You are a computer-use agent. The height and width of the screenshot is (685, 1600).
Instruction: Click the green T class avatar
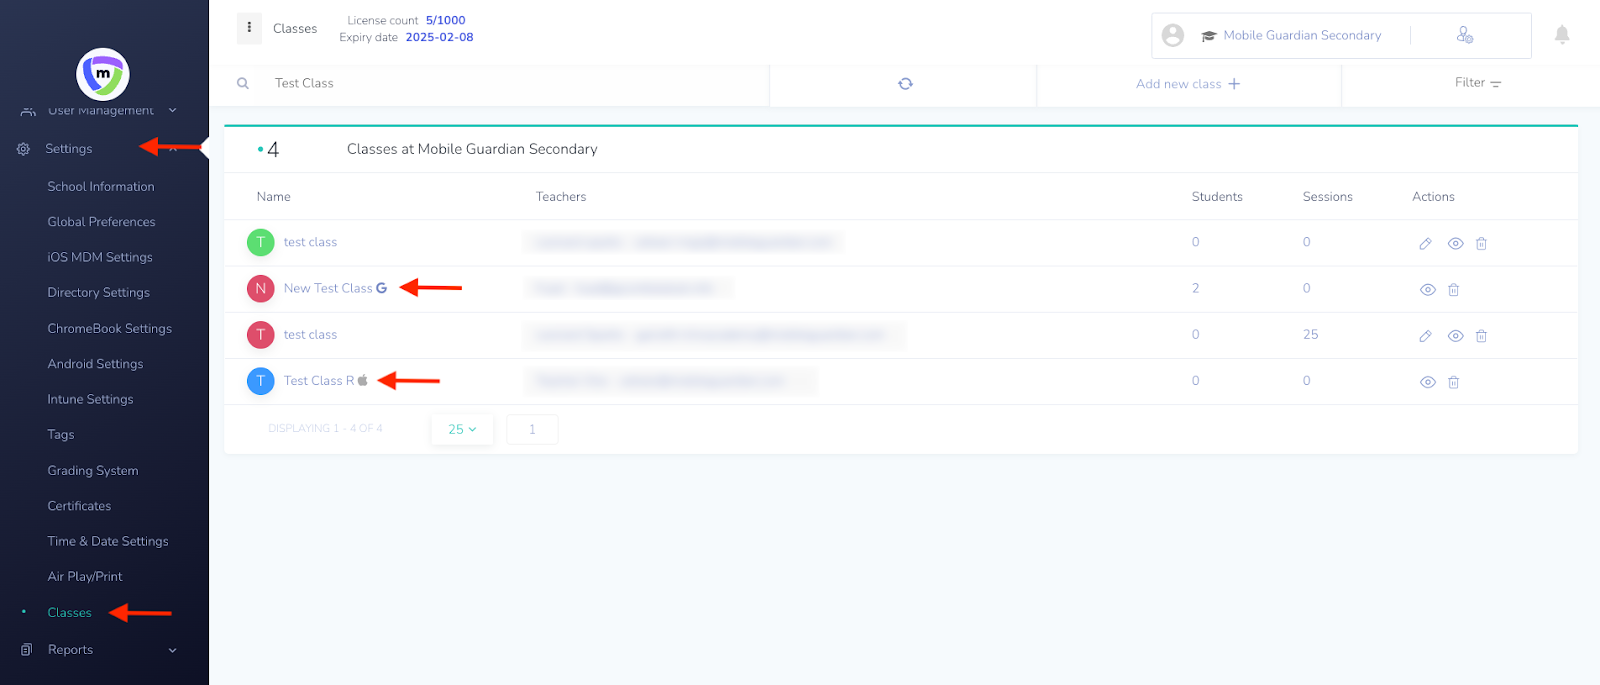(x=260, y=242)
